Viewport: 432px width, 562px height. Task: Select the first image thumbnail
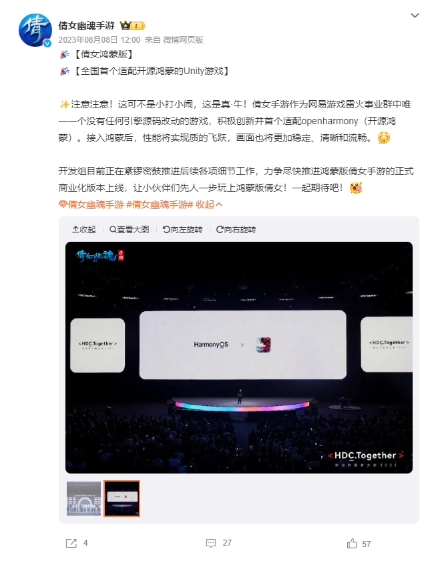pyautogui.click(x=84, y=499)
